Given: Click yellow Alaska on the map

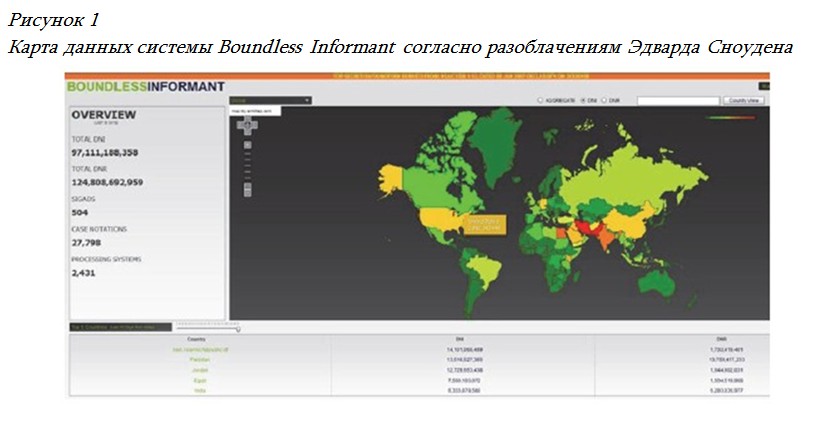Looking at the screenshot, I should coord(391,180).
